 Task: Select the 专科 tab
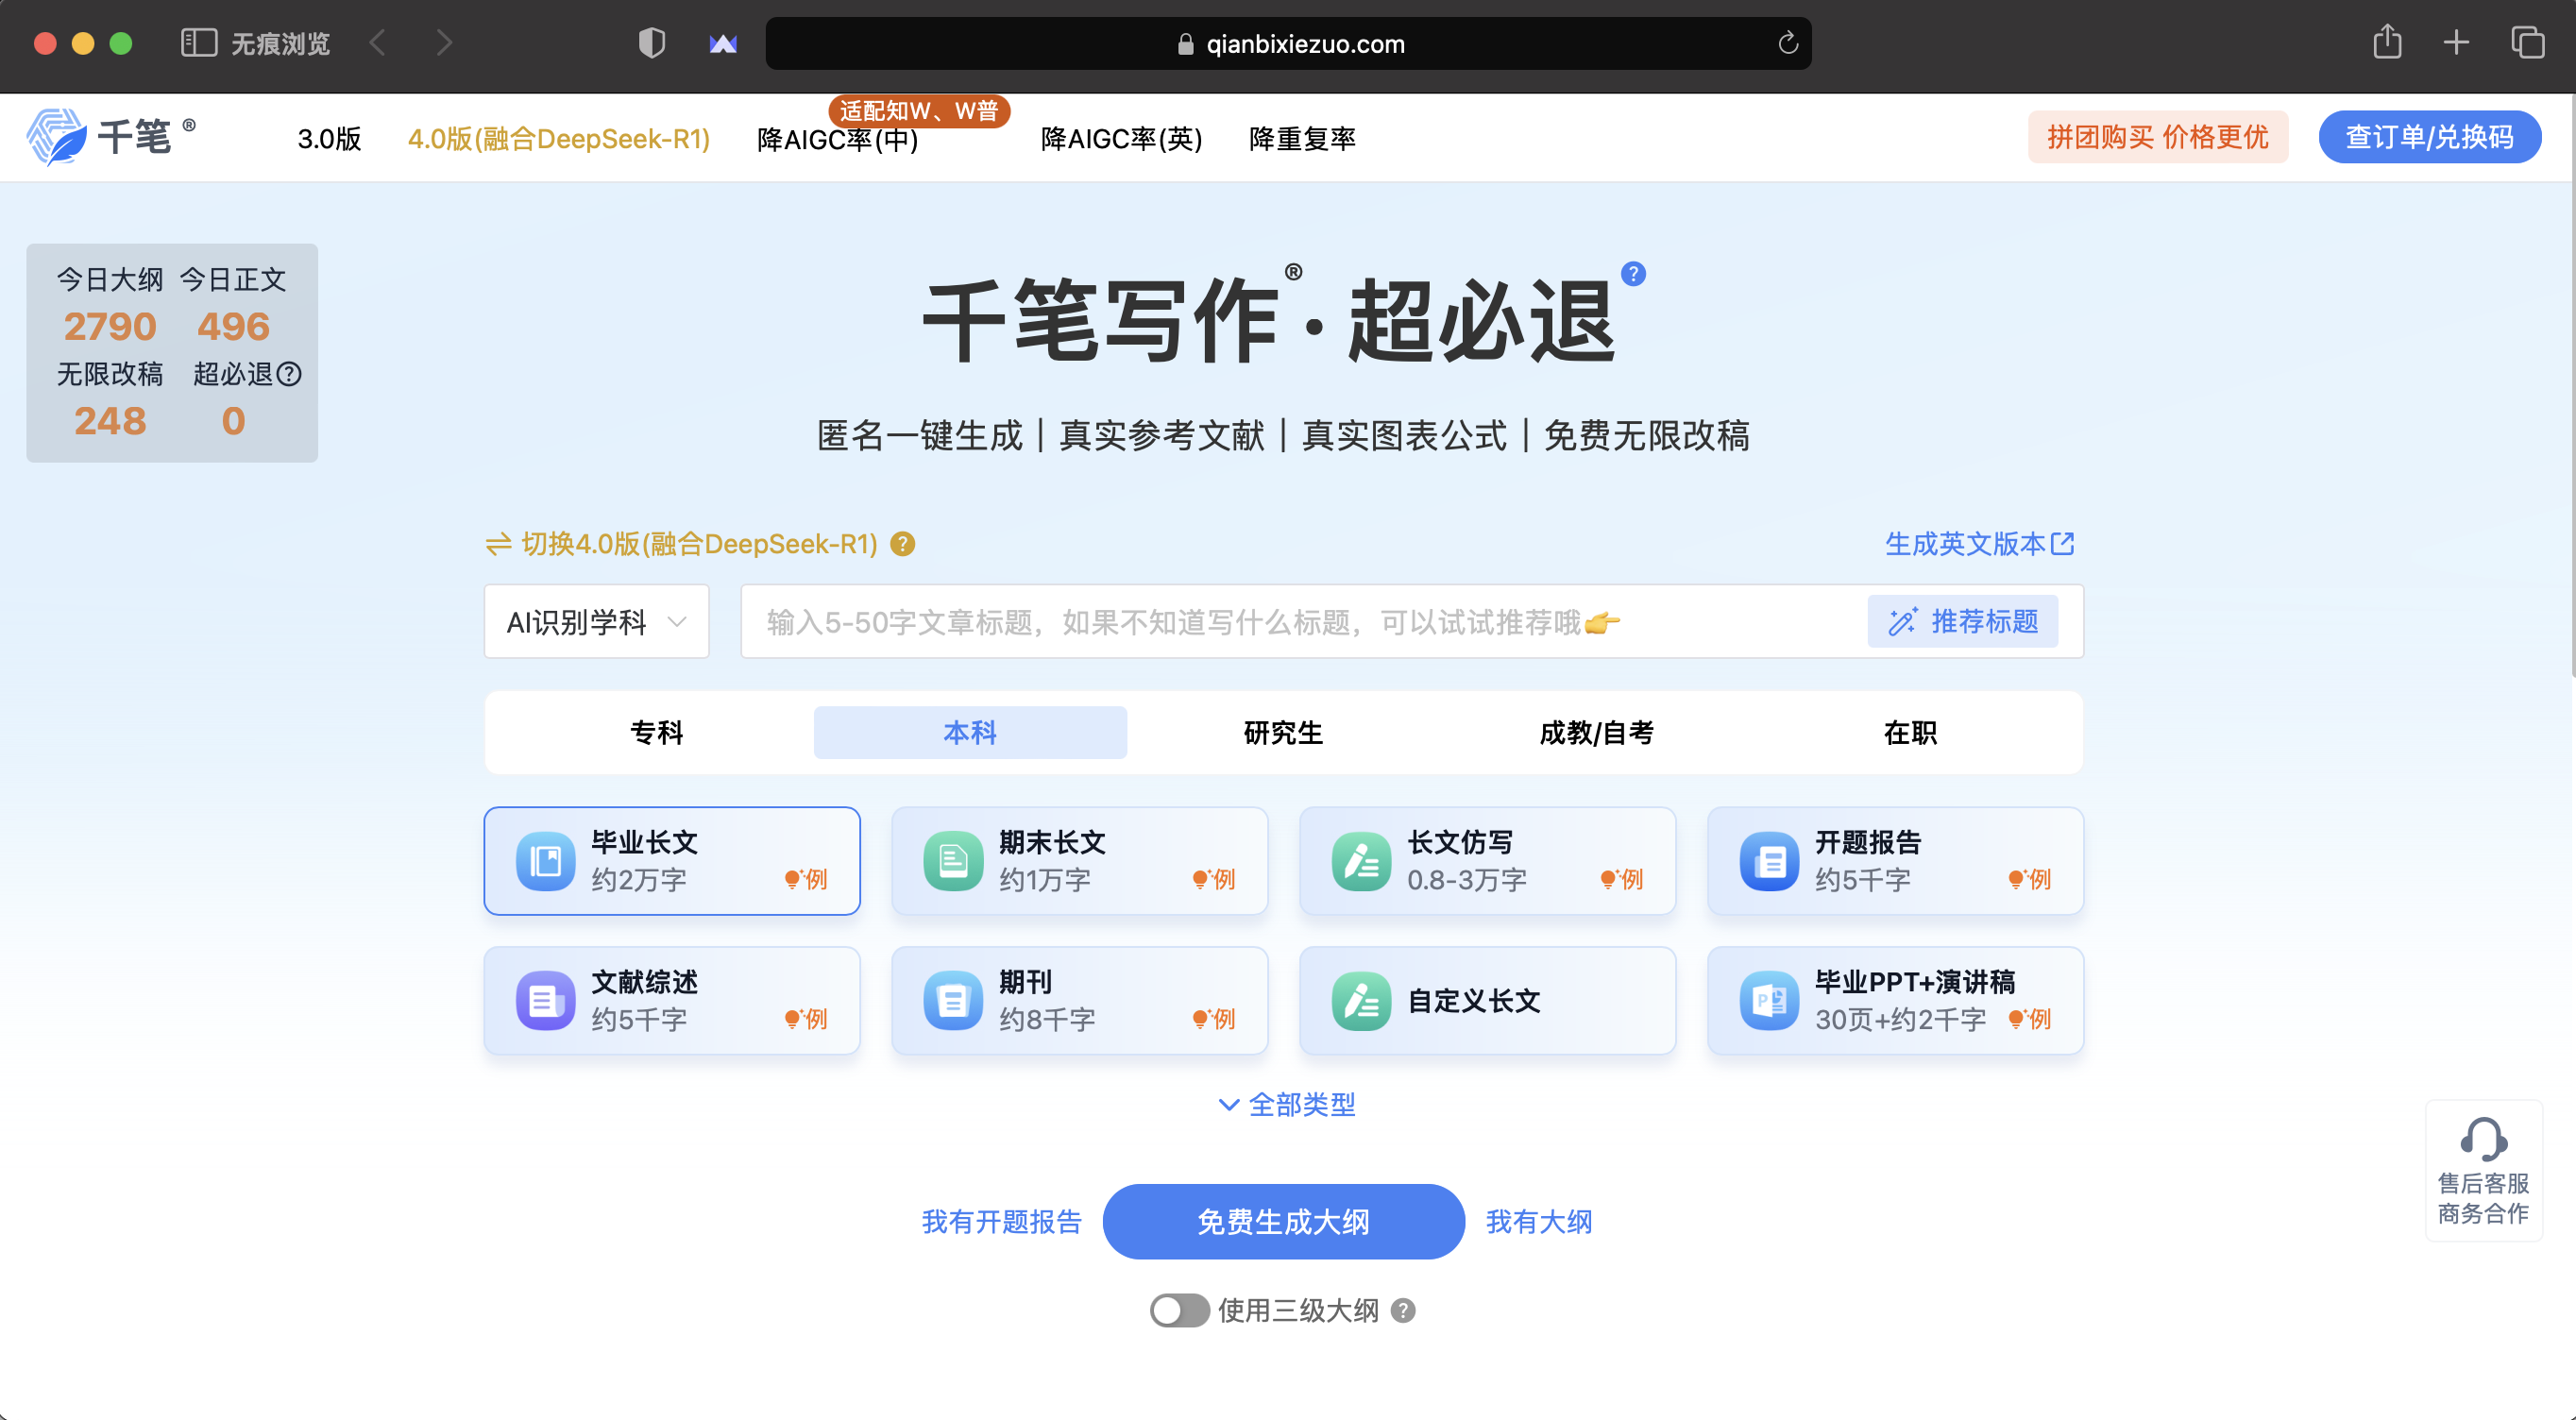tap(657, 733)
